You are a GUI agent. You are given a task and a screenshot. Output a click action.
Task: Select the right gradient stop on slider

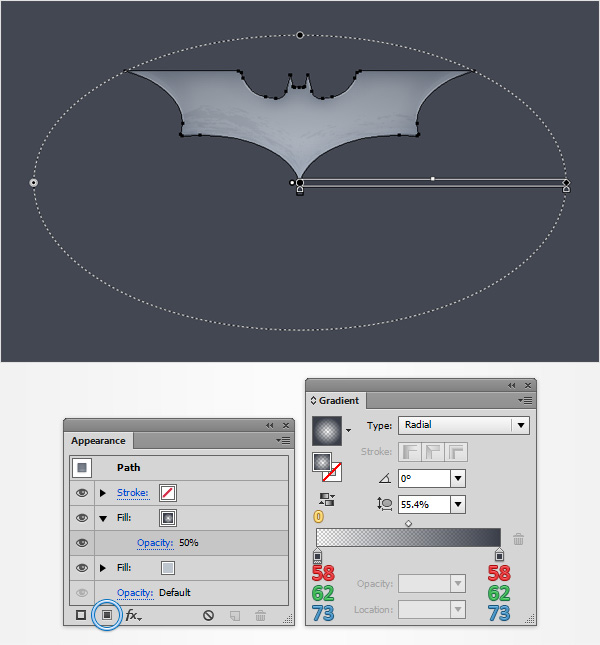pos(499,555)
